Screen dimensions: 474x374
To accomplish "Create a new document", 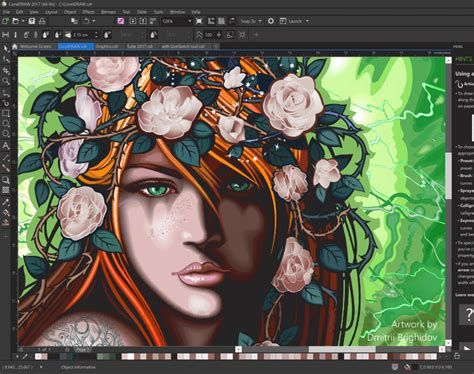I will pyautogui.click(x=5, y=21).
